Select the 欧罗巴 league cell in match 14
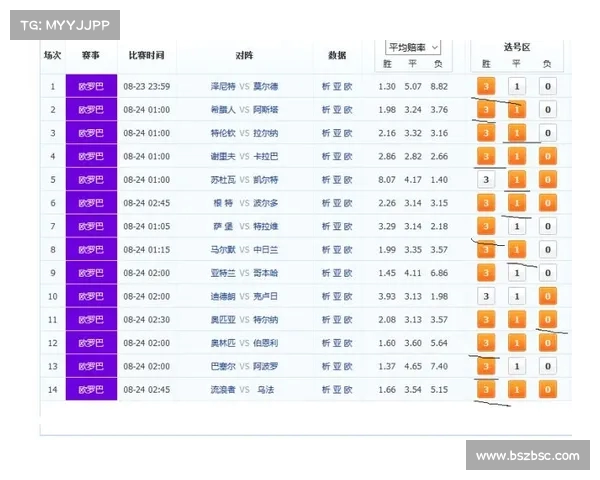Screen dimensions: 600x480 point(91,390)
